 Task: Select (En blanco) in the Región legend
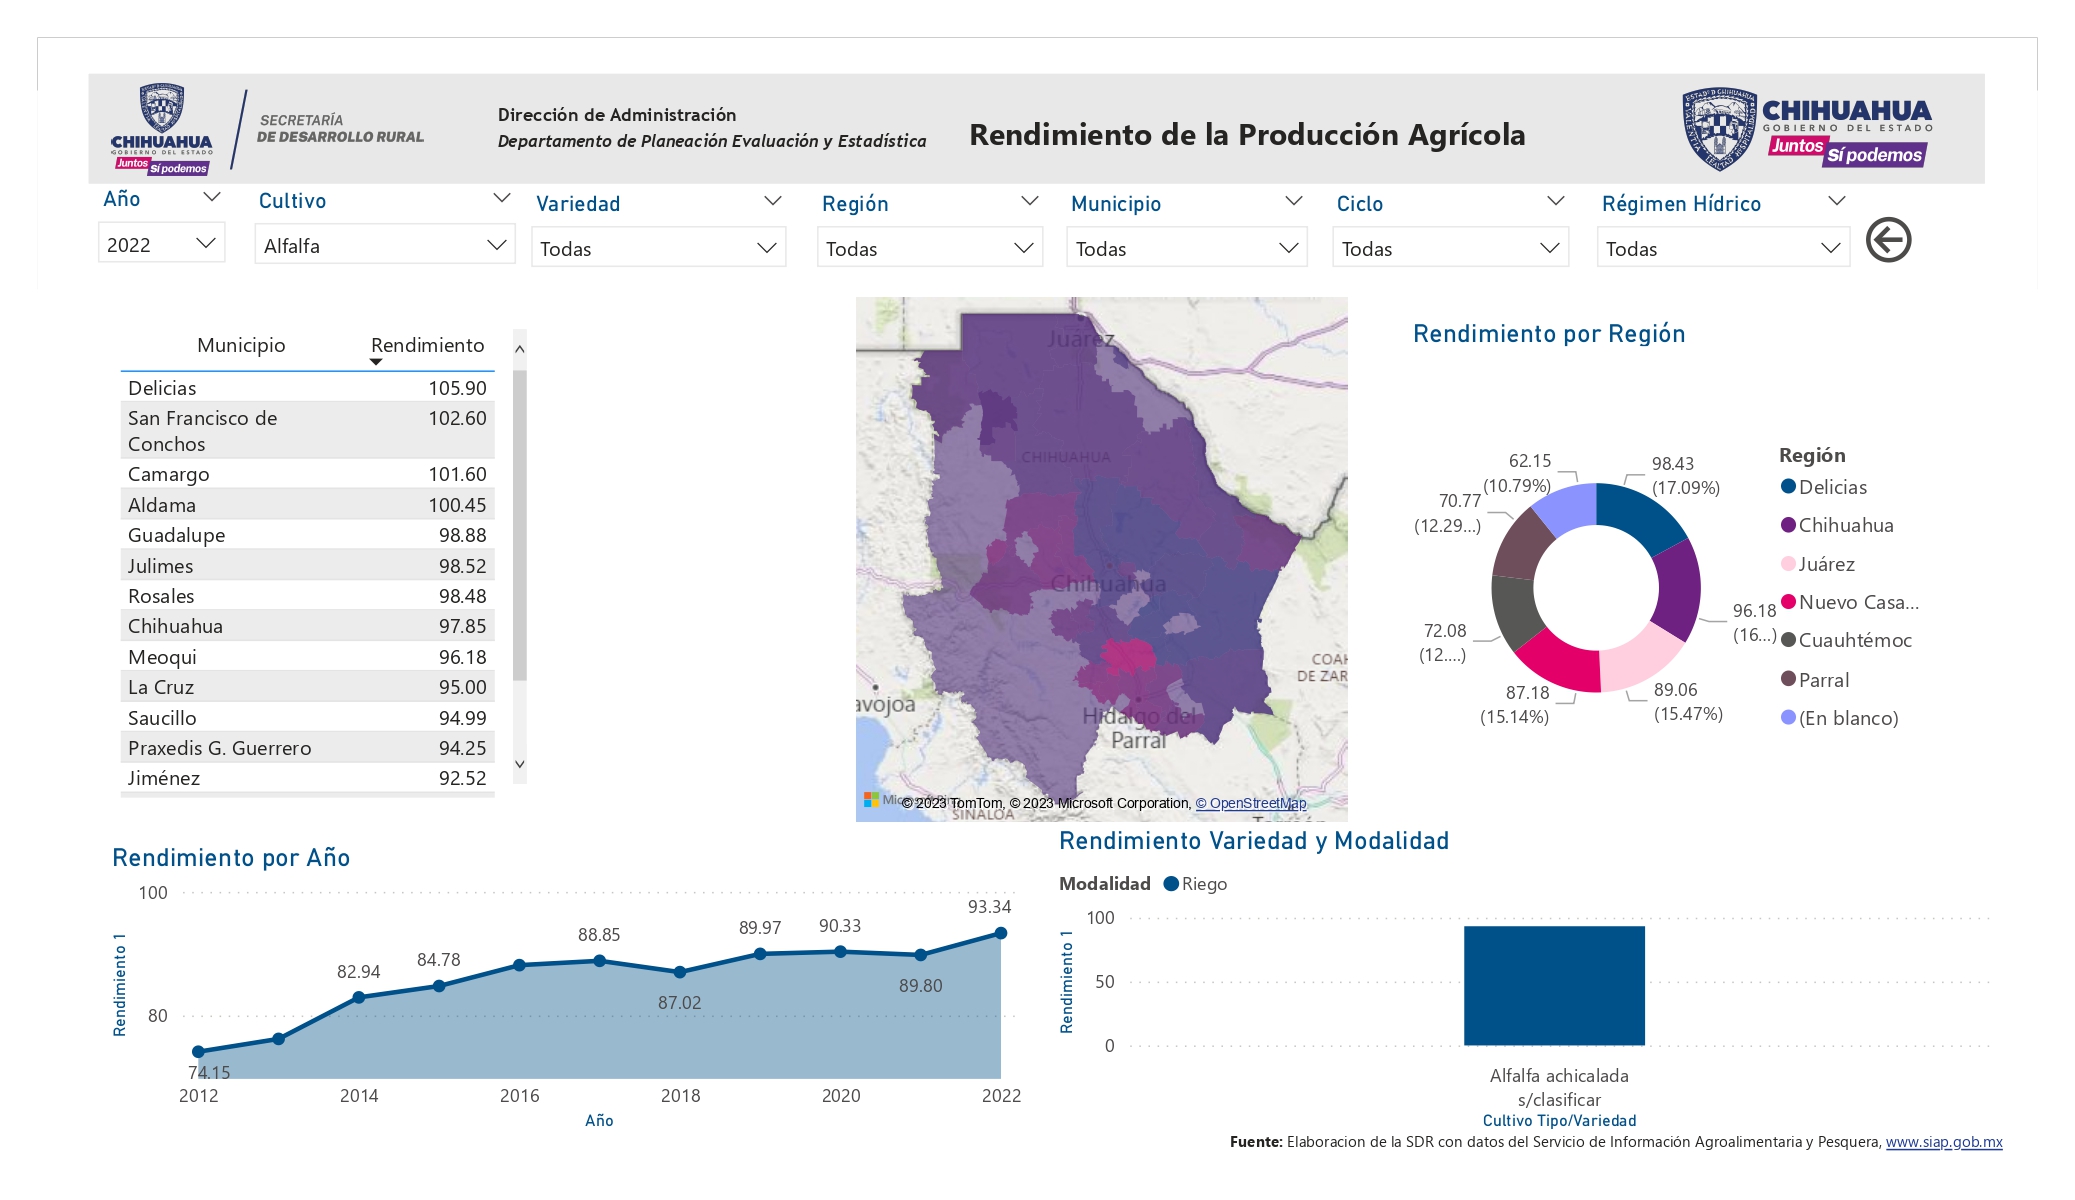point(1839,718)
